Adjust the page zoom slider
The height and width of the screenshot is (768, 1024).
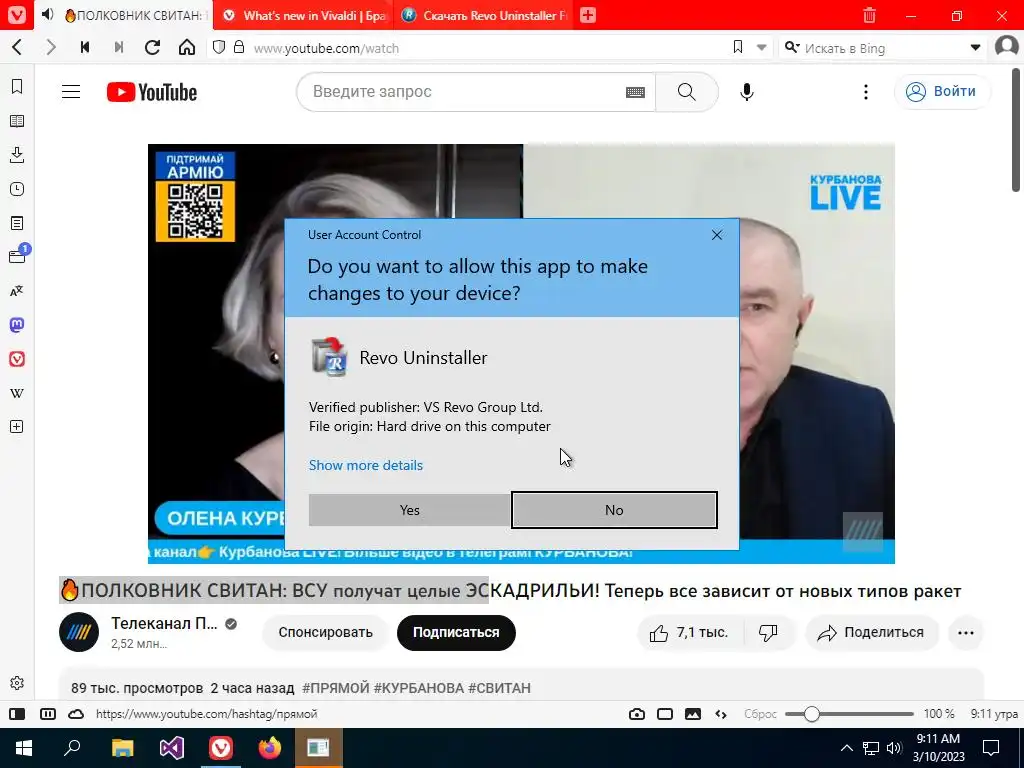coord(848,714)
